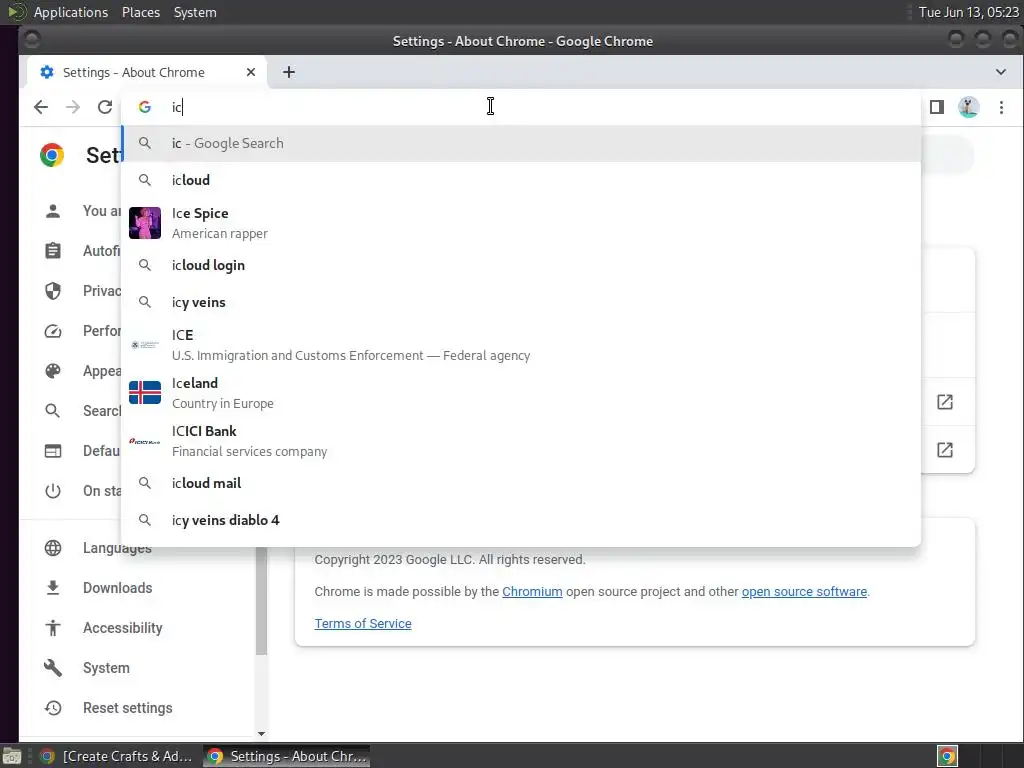1024x768 pixels.
Task: Choose the ICE federal agency suggestion
Action: pos(521,345)
